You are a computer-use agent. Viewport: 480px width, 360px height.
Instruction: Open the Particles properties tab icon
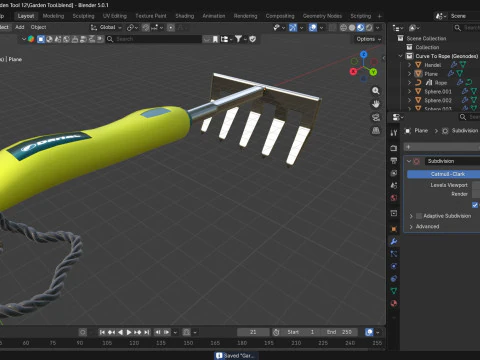point(394,254)
